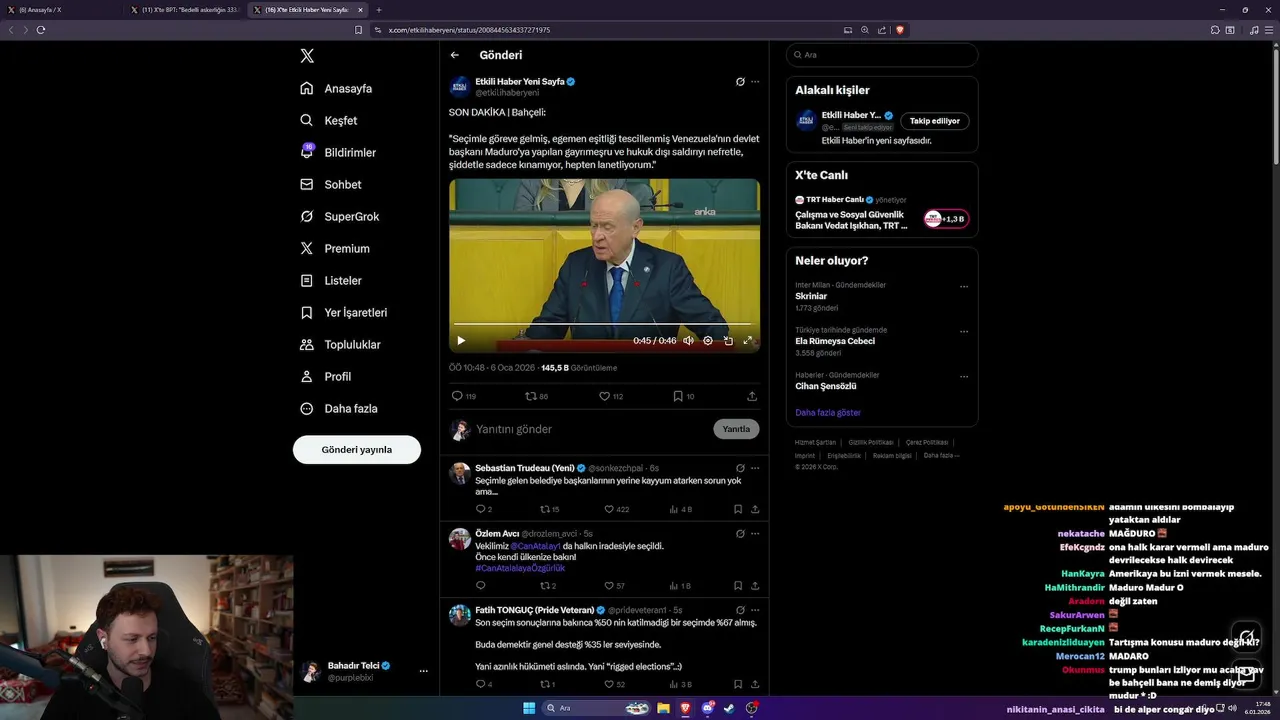Play the Bahçeli video
1280x720 pixels.
[x=461, y=340]
